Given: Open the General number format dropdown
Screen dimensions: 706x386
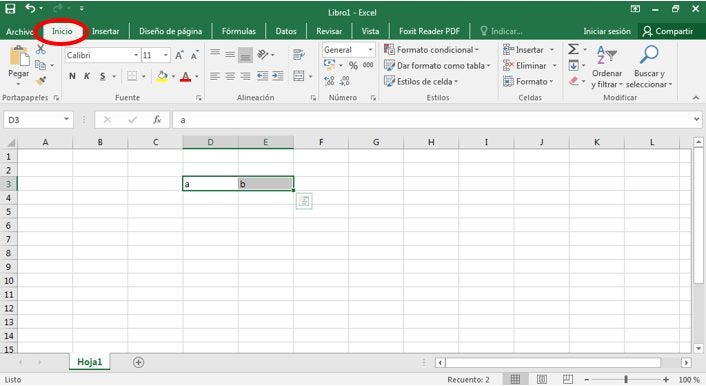Looking at the screenshot, I should (x=371, y=50).
